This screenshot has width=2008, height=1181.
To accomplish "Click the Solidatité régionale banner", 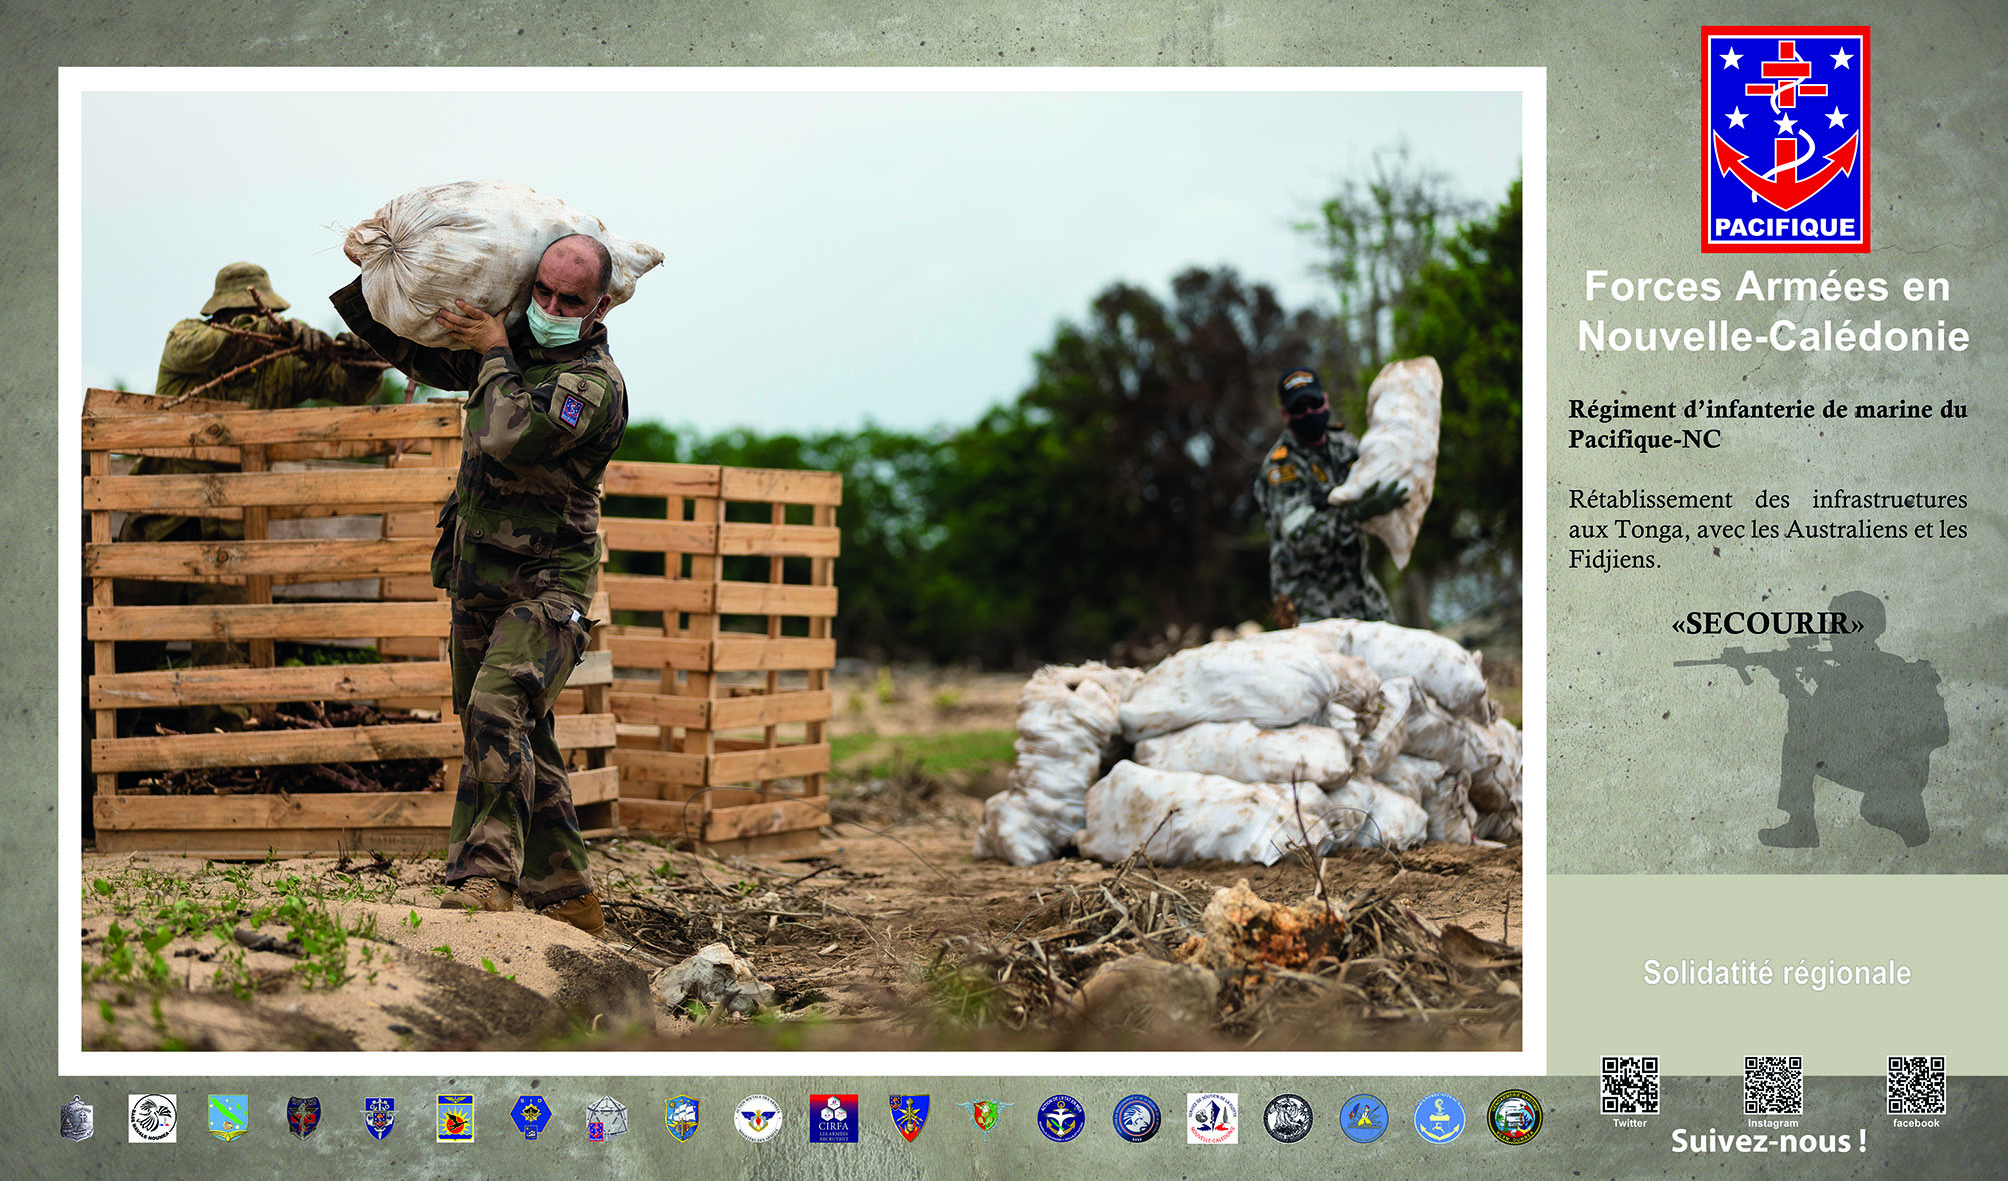I will pos(1776,972).
